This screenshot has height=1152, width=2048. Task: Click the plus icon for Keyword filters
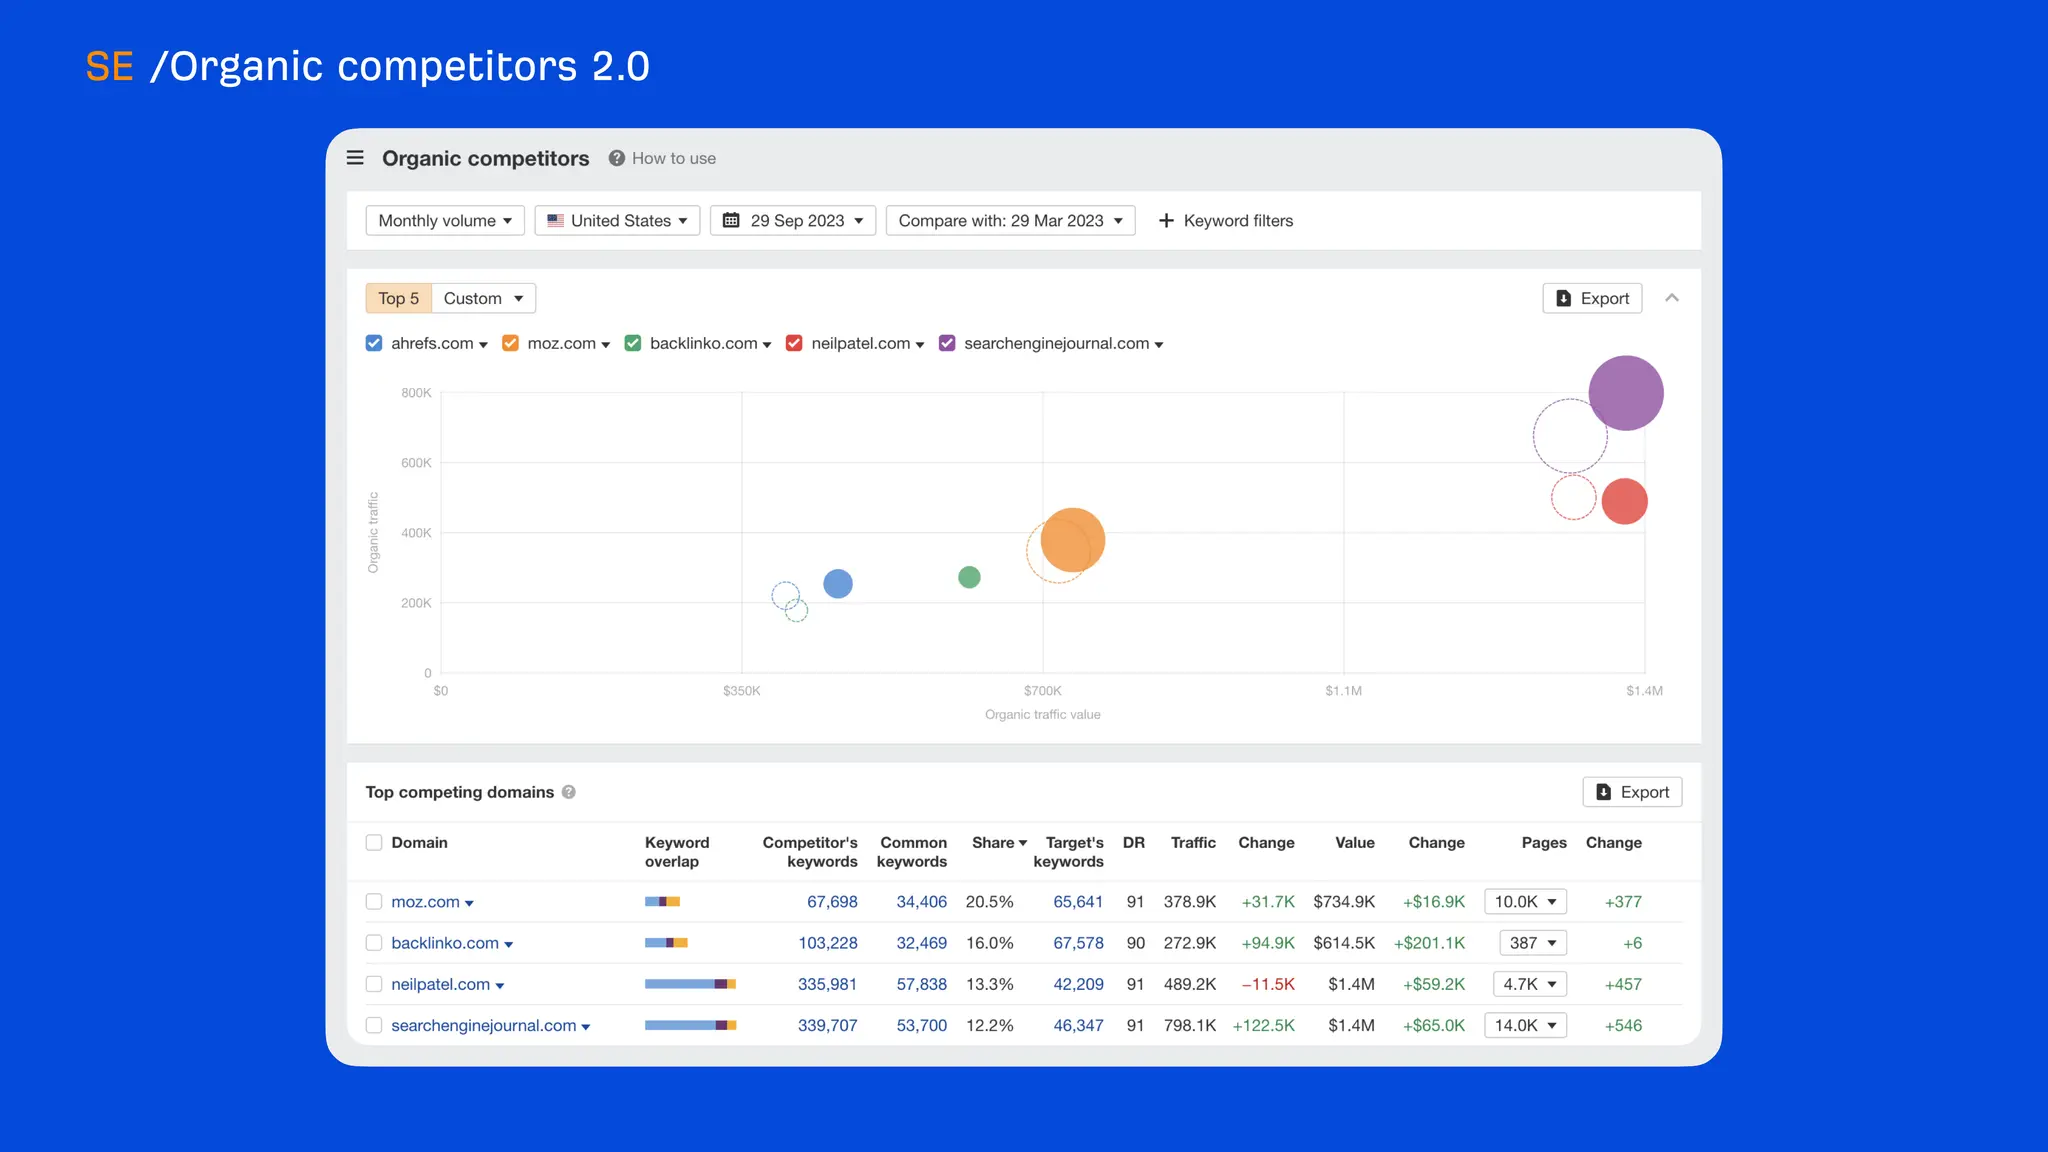pyautogui.click(x=1166, y=220)
